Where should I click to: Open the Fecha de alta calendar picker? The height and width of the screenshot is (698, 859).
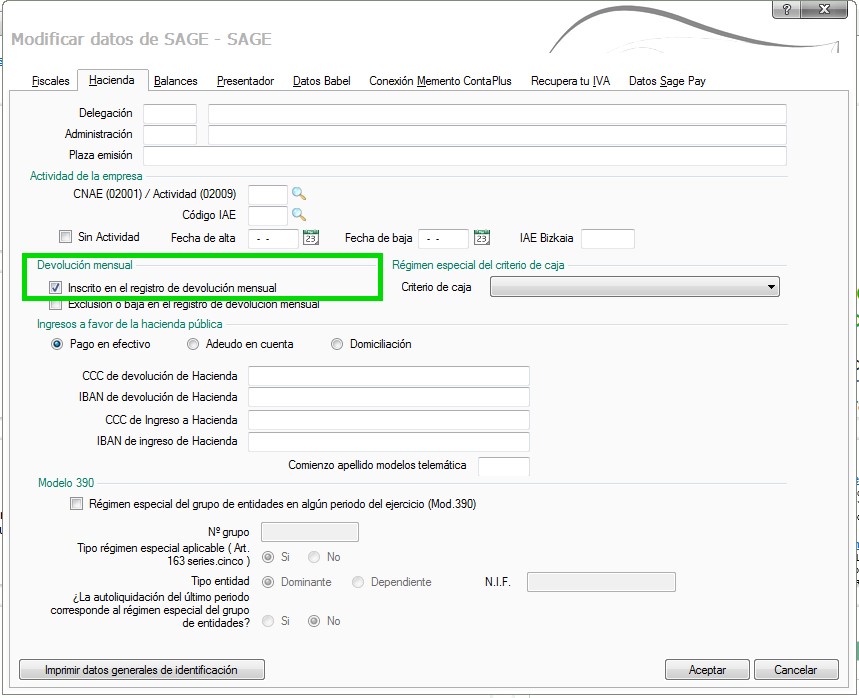point(311,238)
